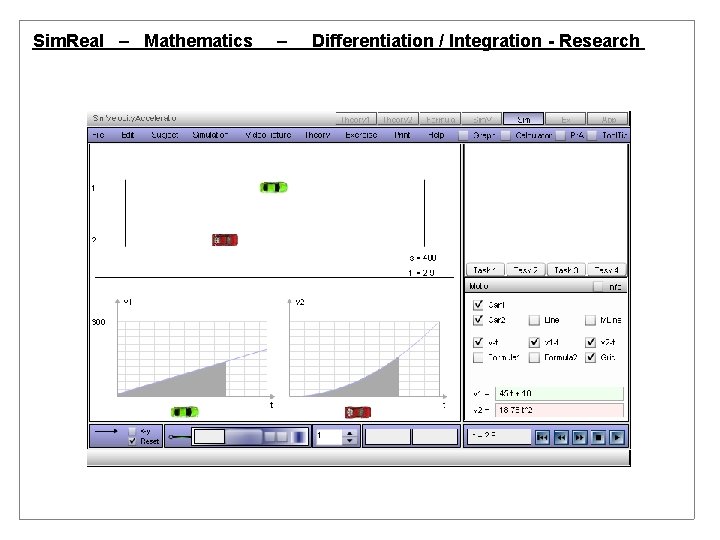Click the fast-forward playback button
Screen dimensions: 720x540
[579, 438]
